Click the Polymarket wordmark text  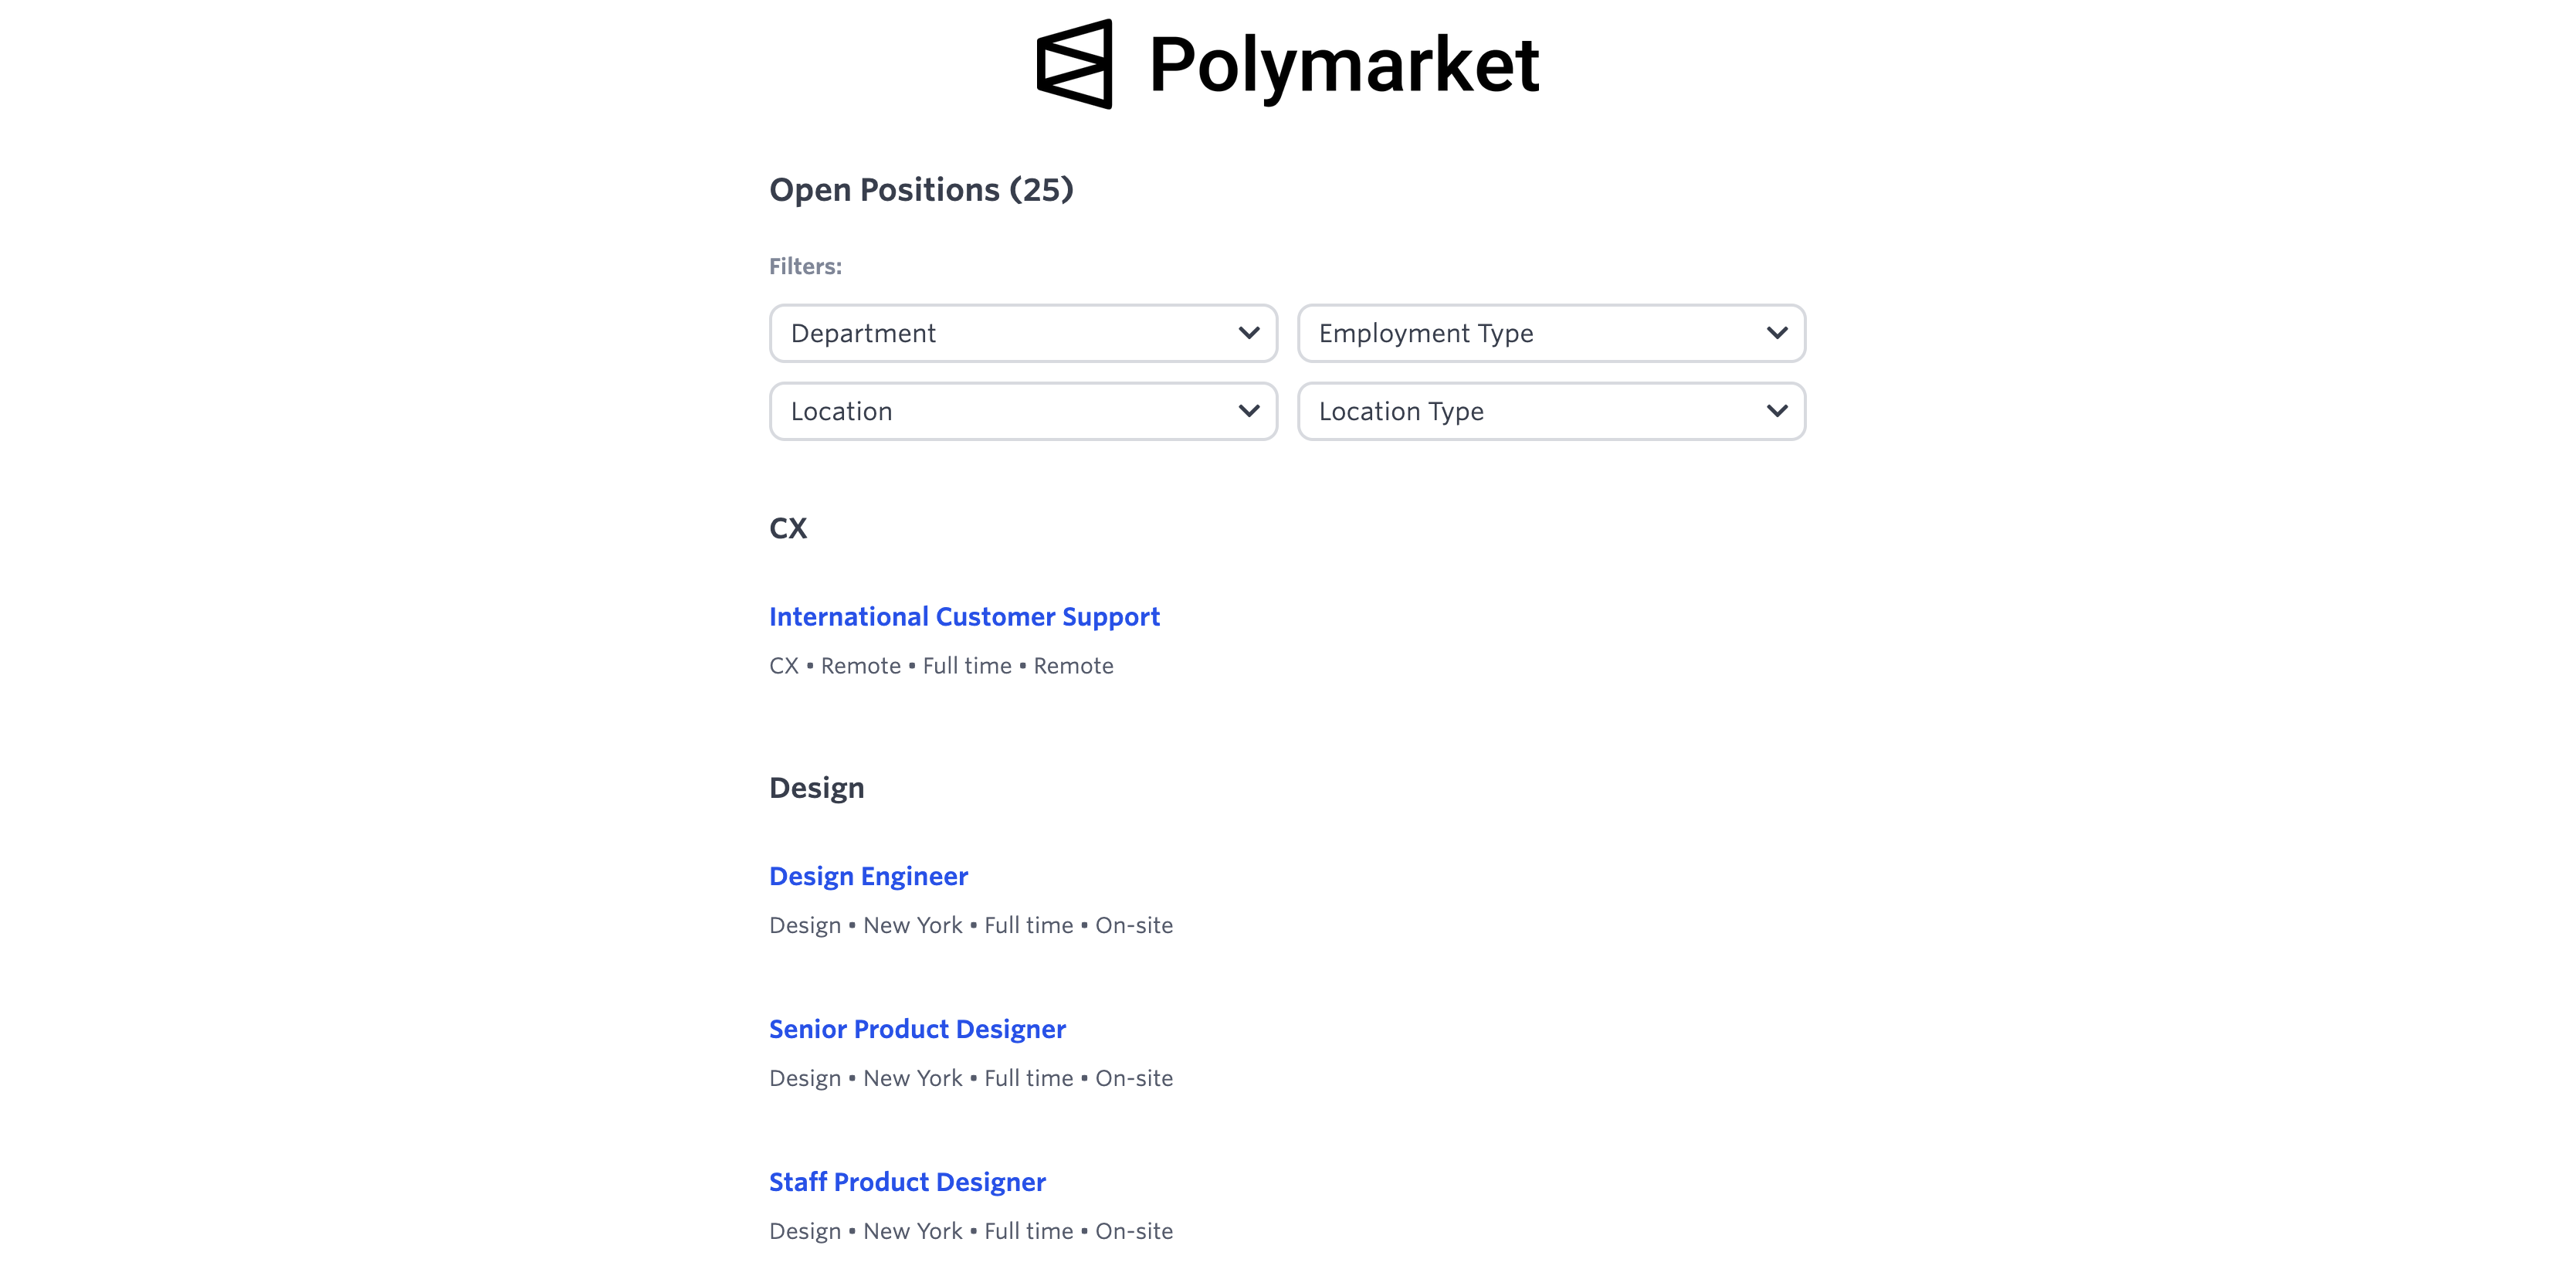(x=1343, y=66)
